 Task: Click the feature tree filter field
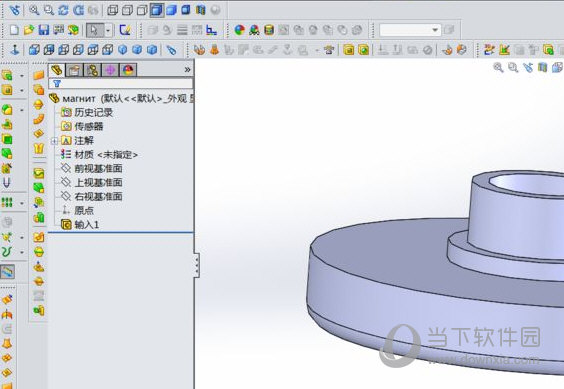(x=121, y=83)
